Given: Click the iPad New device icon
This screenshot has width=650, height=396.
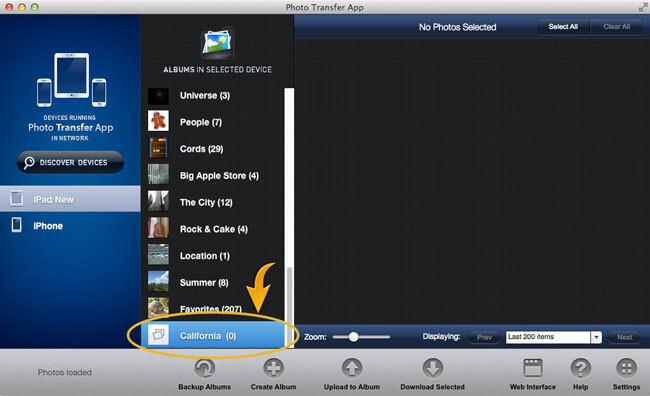Looking at the screenshot, I should 17,199.
